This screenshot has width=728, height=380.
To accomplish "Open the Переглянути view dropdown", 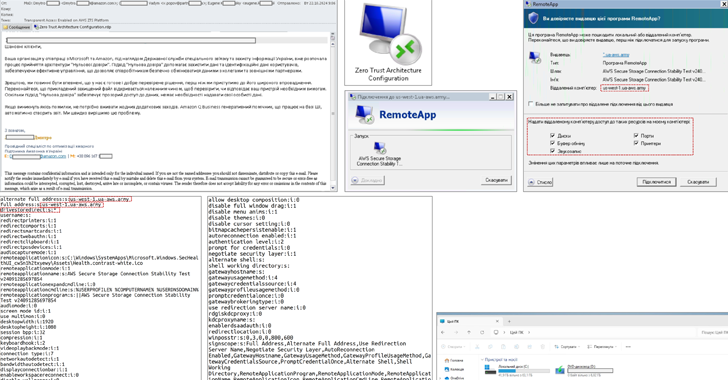I will [x=603, y=347].
